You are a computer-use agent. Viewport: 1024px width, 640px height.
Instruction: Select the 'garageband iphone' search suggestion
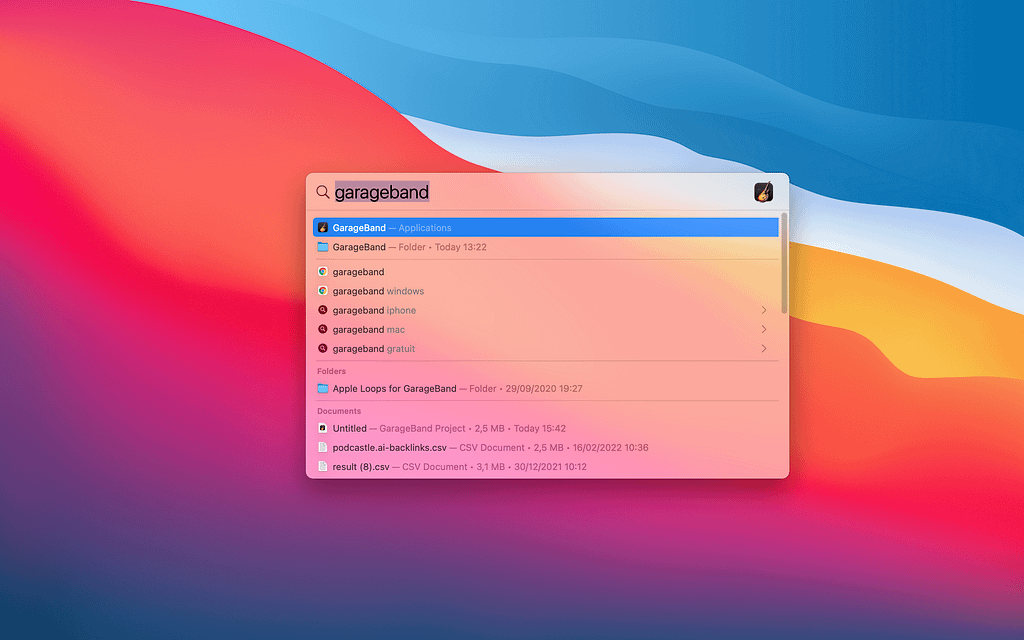pos(546,310)
